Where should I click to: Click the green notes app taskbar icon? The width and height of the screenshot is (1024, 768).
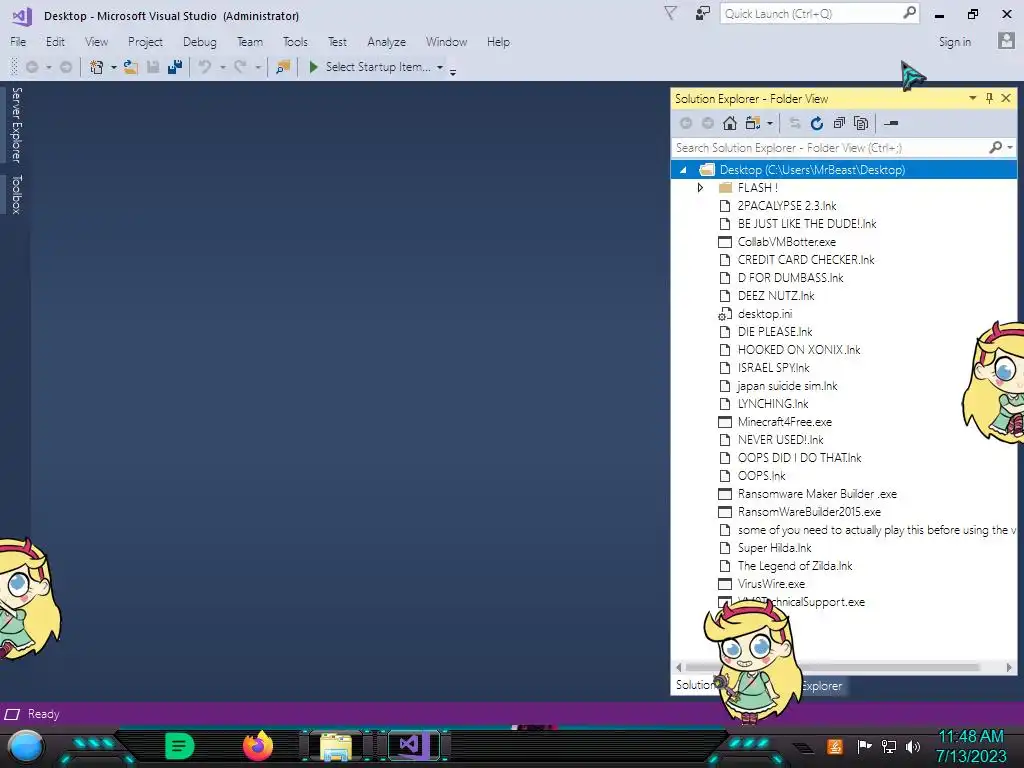tap(179, 746)
